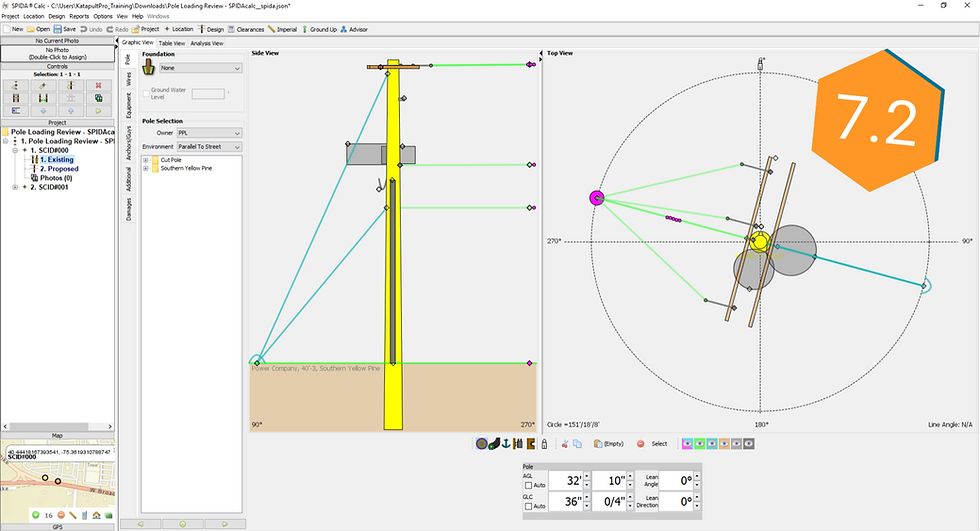Click the map zoom-out orange minus icon
This screenshot has height=531, width=980.
61,515
